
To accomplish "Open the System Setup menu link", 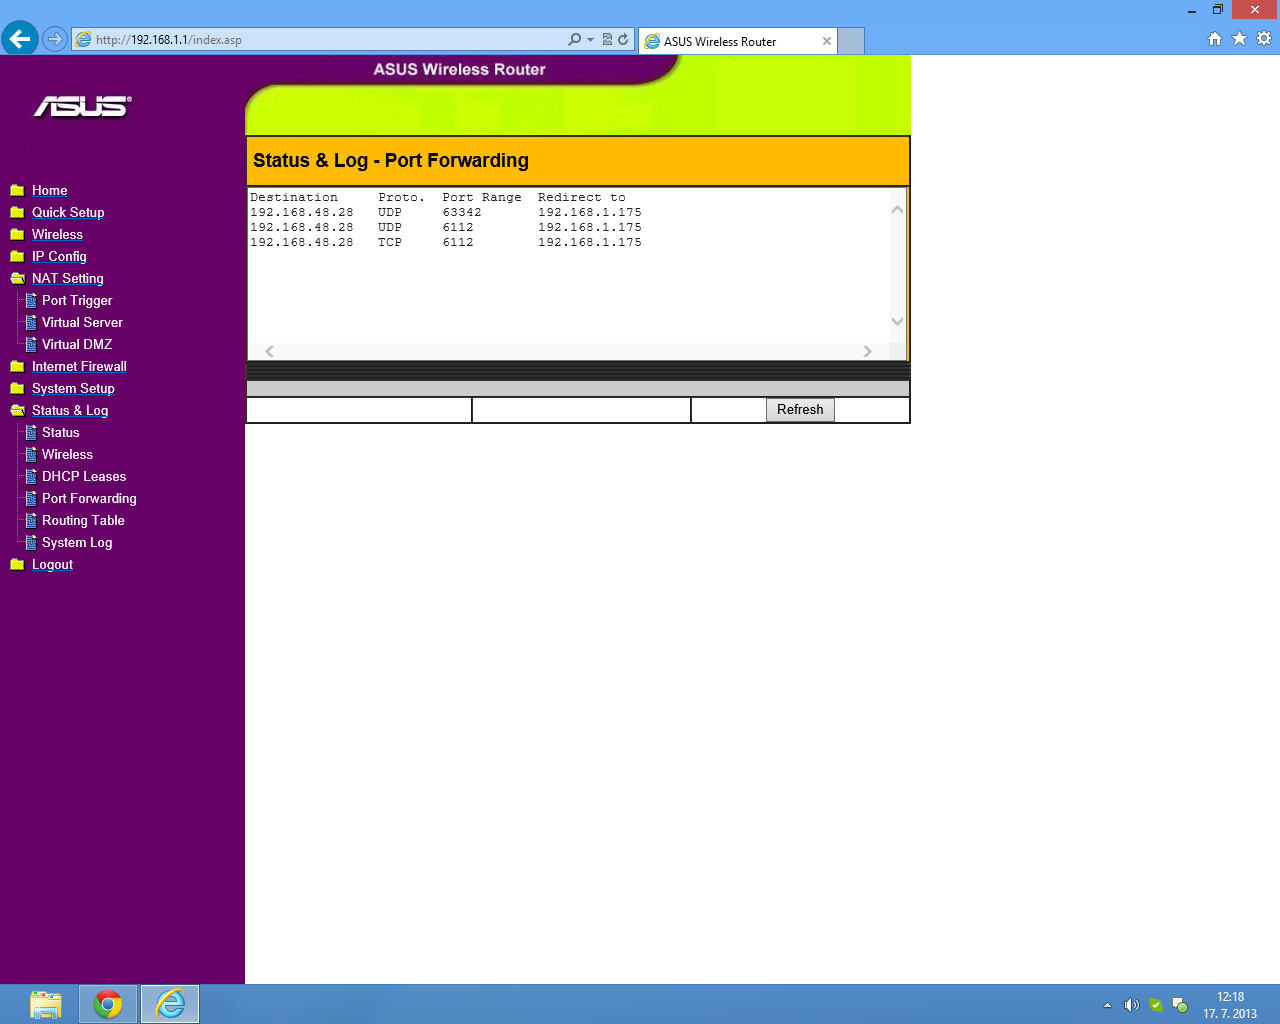I will pyautogui.click(x=73, y=388).
